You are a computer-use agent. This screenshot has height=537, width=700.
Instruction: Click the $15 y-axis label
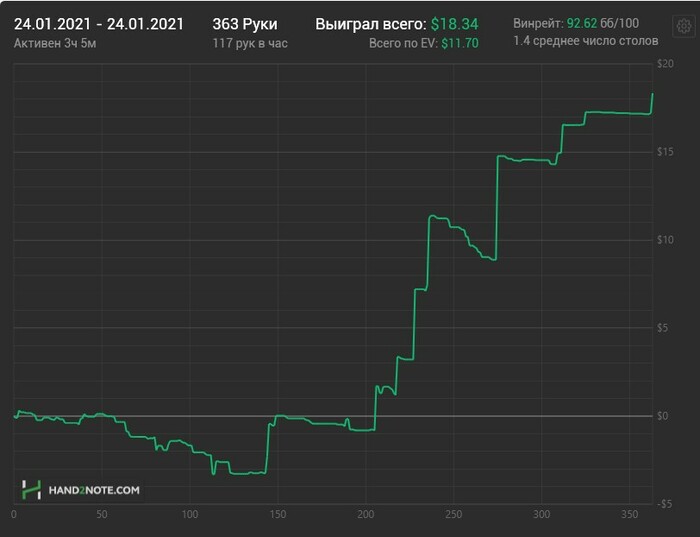[665, 152]
